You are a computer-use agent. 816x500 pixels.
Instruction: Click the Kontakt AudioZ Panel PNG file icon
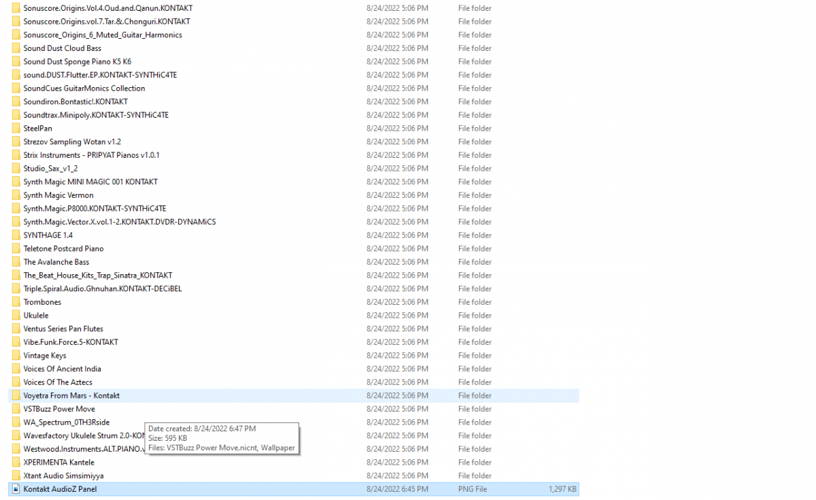pos(15,489)
